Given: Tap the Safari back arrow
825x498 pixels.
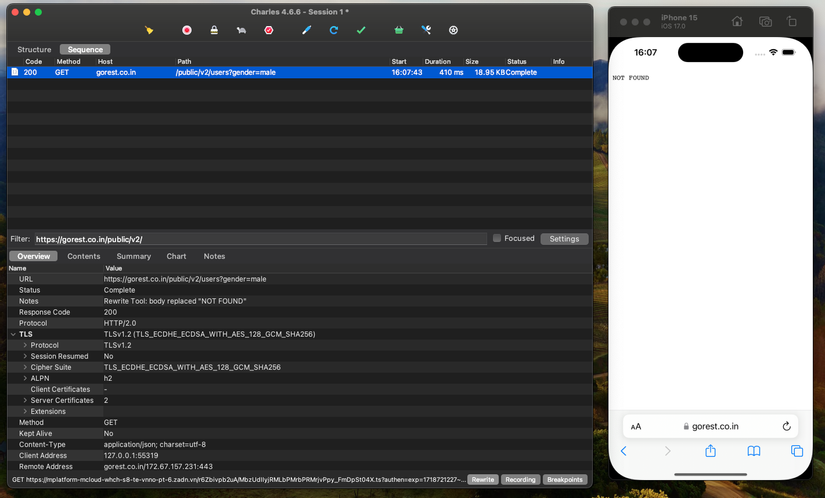Looking at the screenshot, I should [x=623, y=451].
